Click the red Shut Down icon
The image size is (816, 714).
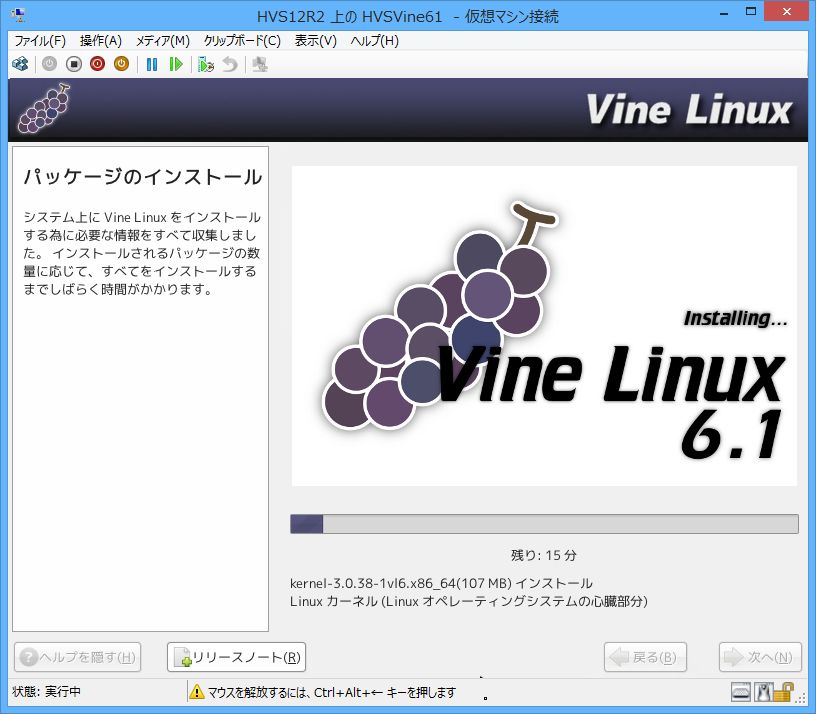click(x=97, y=65)
